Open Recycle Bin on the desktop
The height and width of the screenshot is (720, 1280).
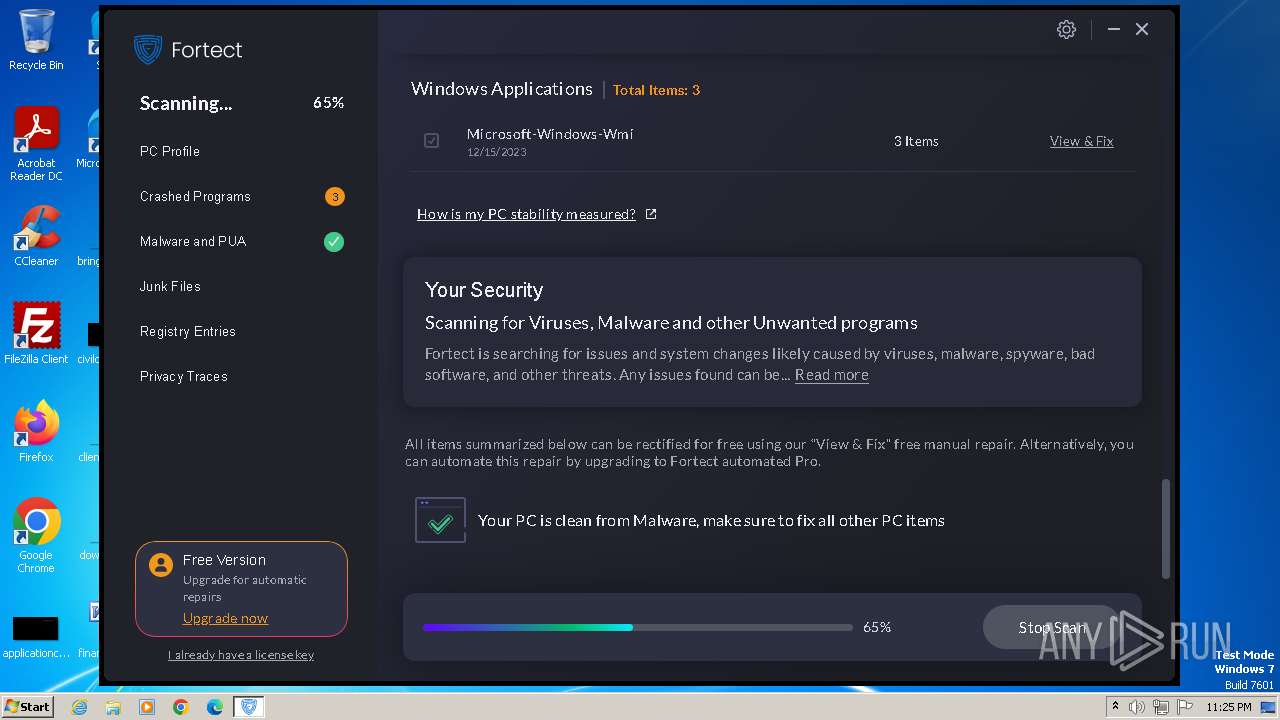tap(36, 40)
